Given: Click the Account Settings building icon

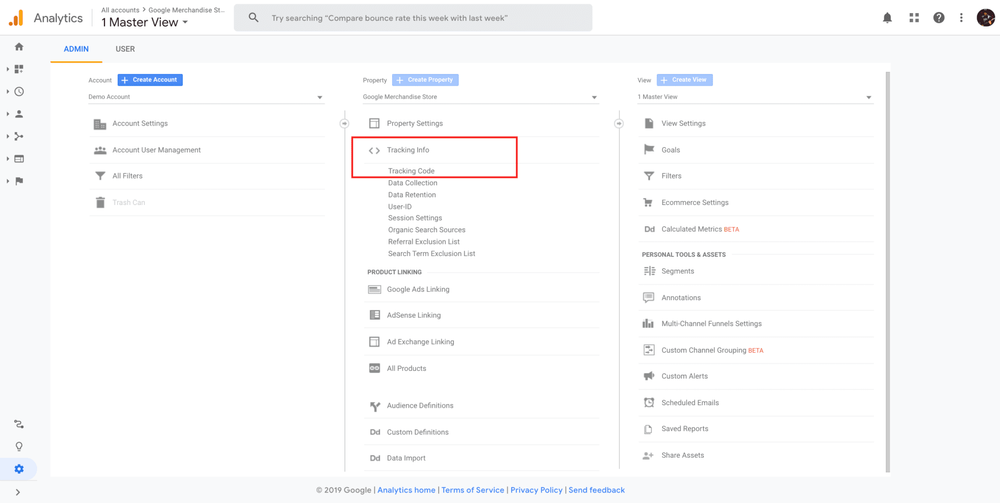Looking at the screenshot, I should click(100, 124).
